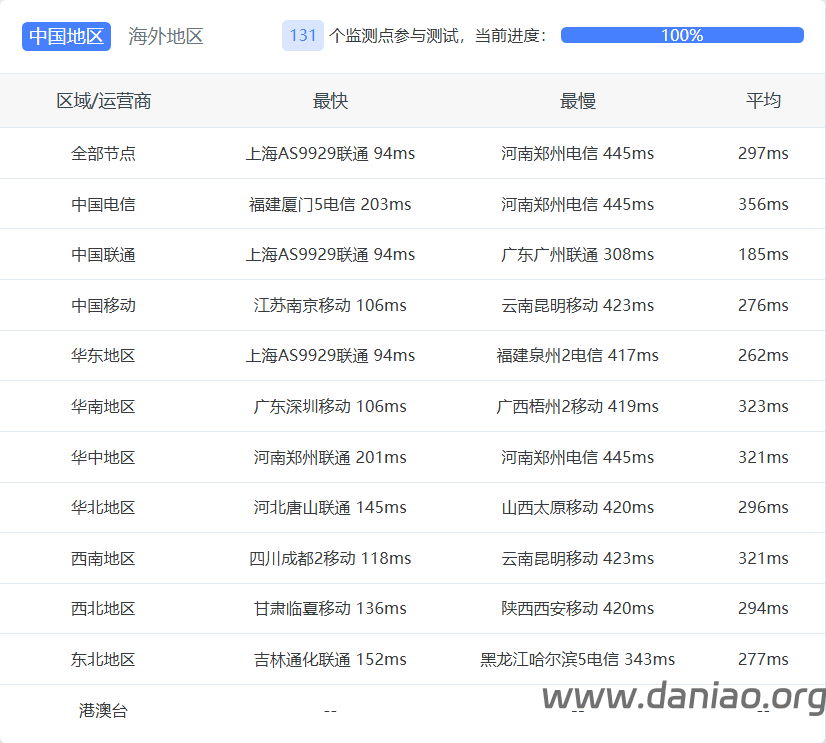Click the 277ms average value

[x=763, y=659]
